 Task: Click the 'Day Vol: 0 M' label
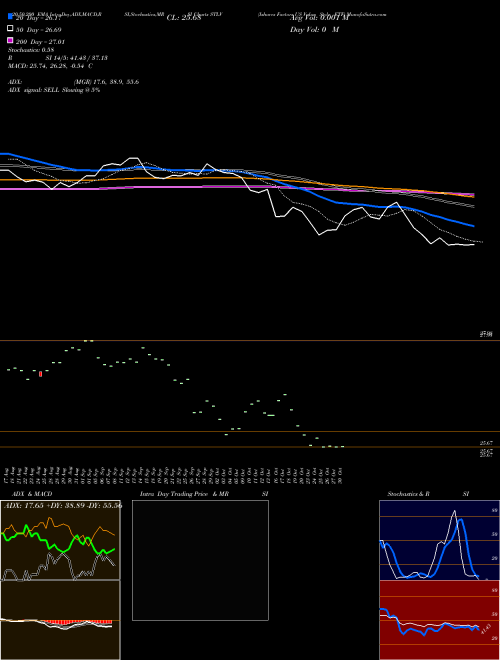[x=314, y=30]
